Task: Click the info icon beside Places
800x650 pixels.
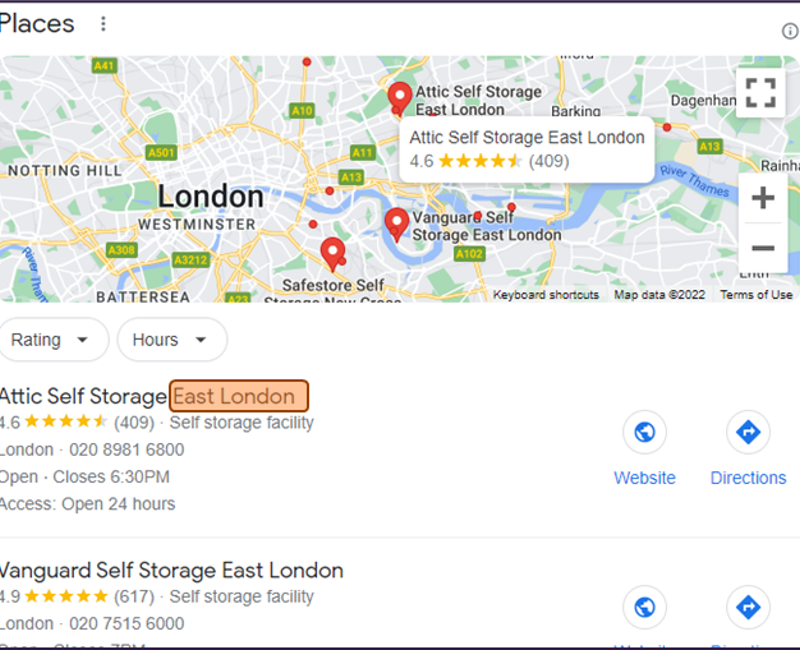Action: 789,31
